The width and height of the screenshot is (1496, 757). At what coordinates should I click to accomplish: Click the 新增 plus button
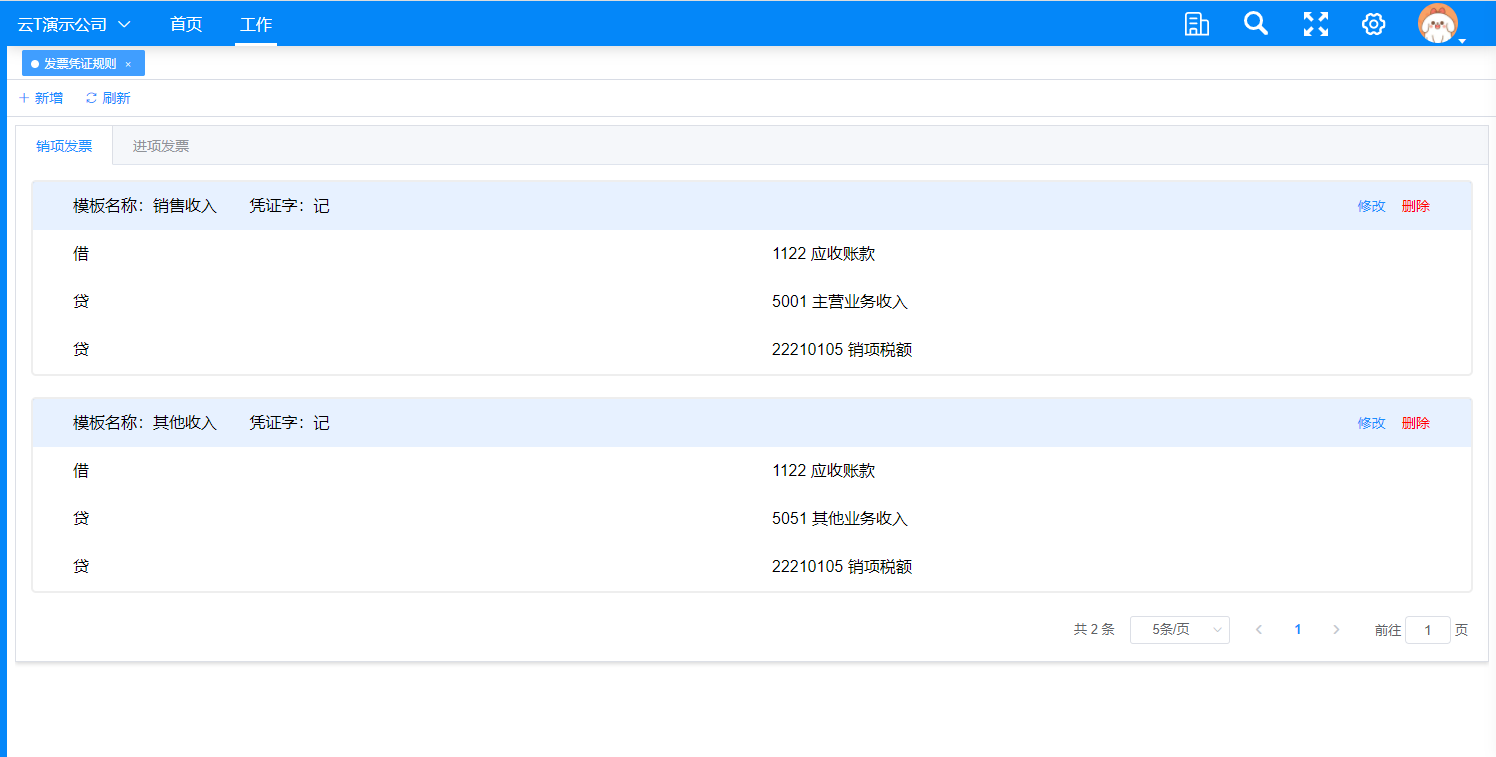click(41, 98)
